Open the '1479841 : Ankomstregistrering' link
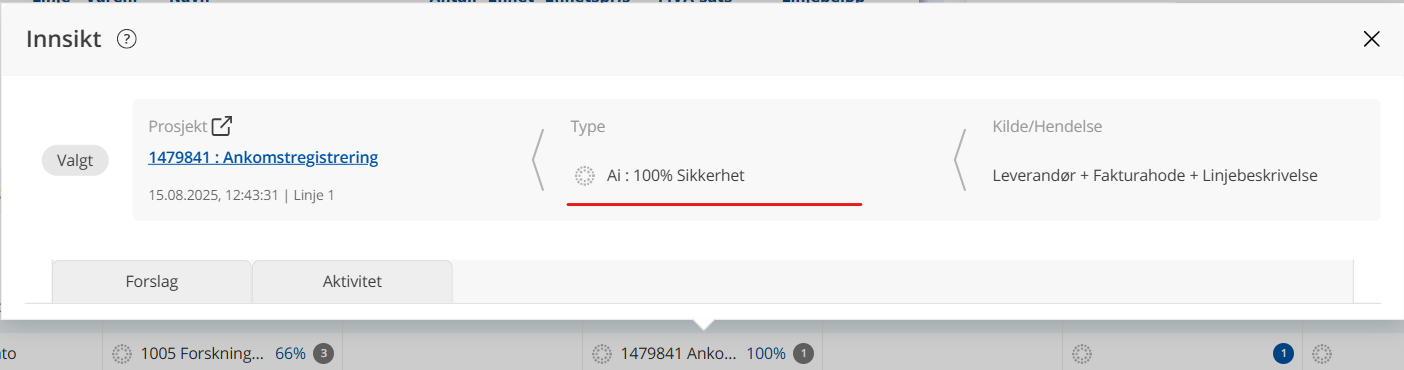This screenshot has height=370, width=1404. [263, 157]
